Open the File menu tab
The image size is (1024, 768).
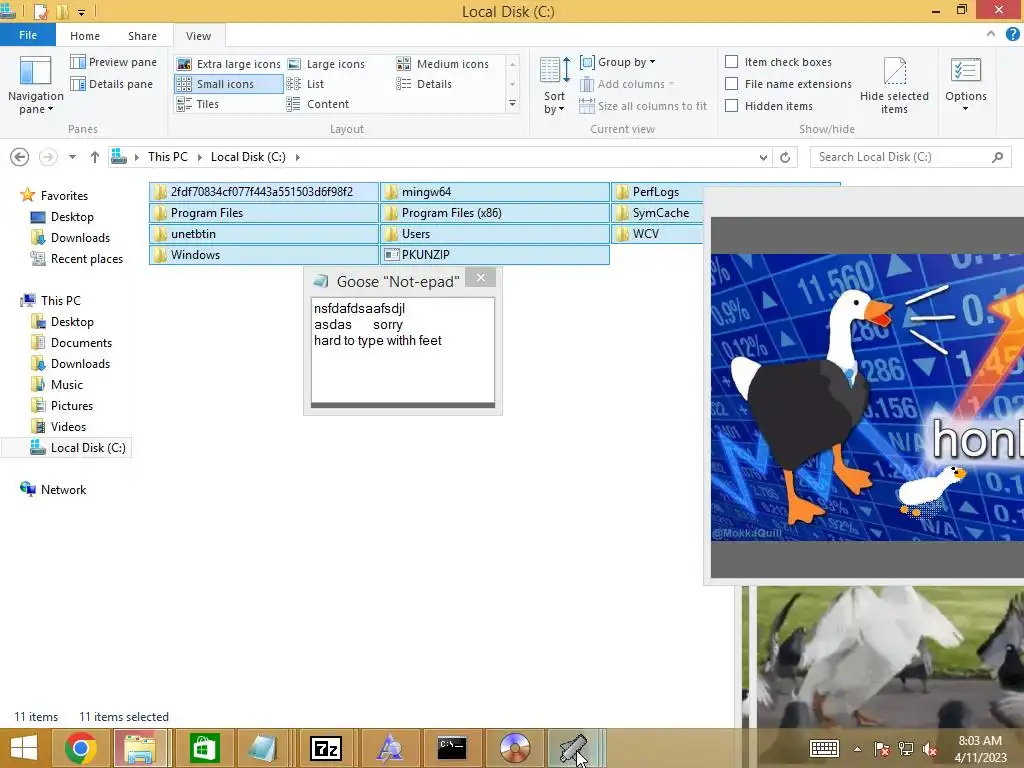pyautogui.click(x=27, y=35)
